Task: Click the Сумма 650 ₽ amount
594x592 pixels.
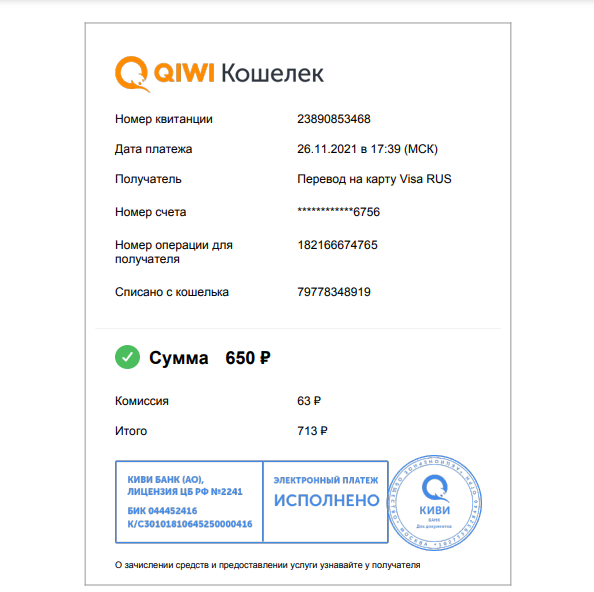Action: coord(209,358)
